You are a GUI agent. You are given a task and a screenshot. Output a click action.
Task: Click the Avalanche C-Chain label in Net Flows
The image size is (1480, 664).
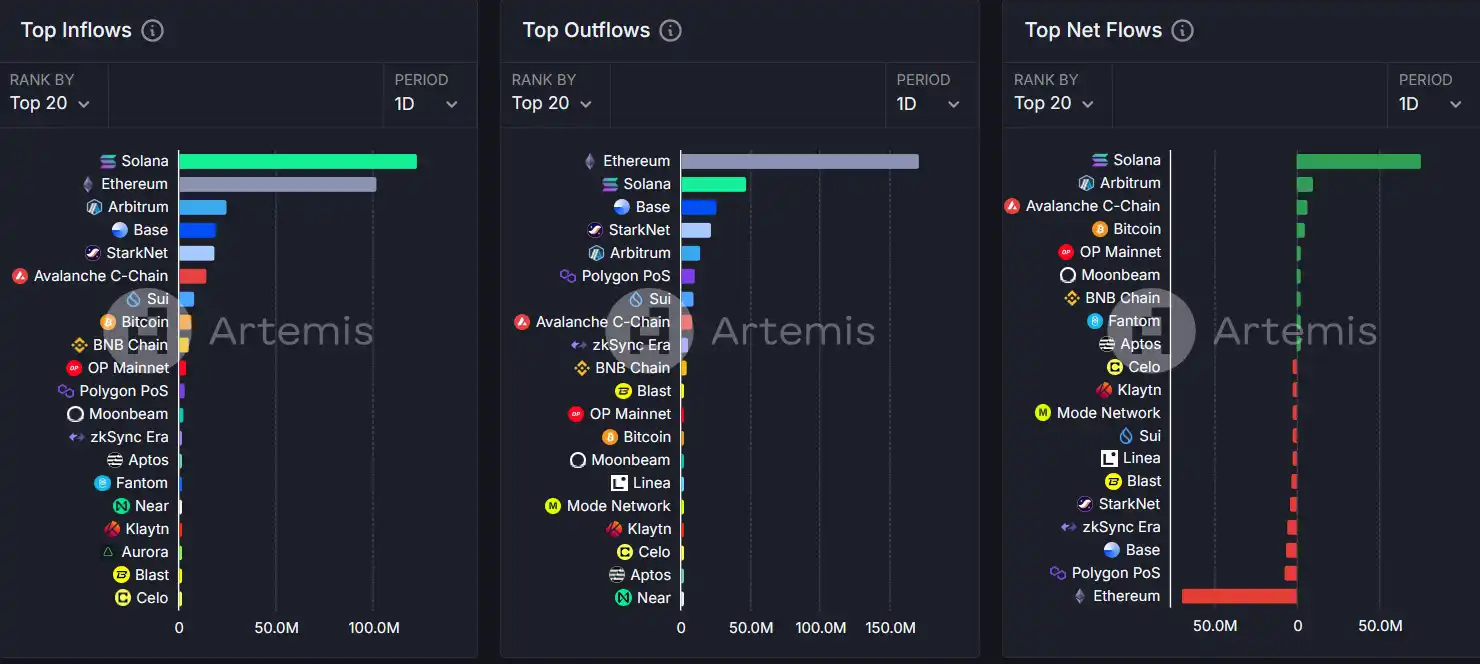[1093, 206]
